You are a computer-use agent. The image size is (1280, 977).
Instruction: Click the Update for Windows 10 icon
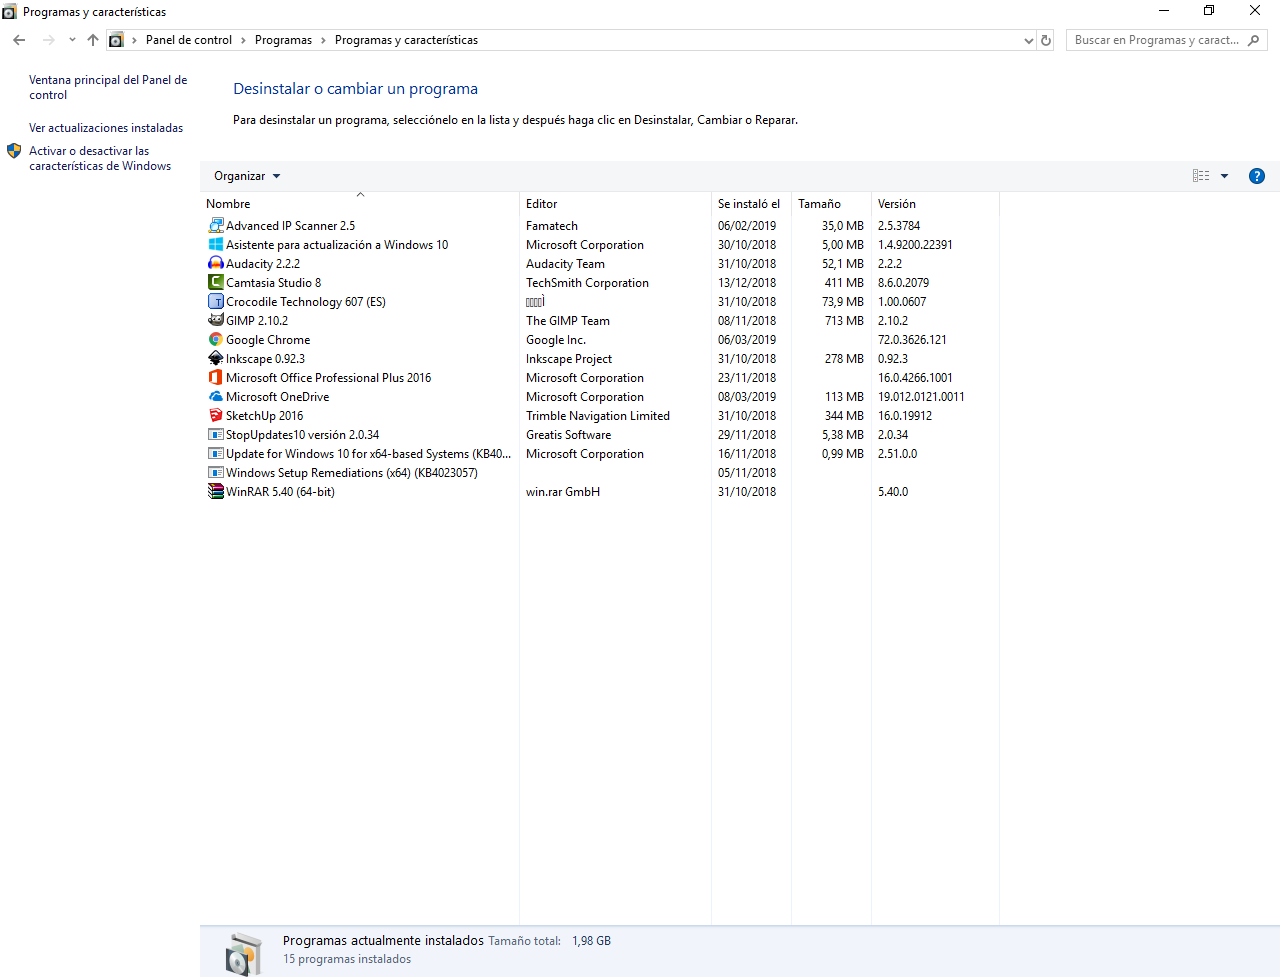pyautogui.click(x=215, y=454)
